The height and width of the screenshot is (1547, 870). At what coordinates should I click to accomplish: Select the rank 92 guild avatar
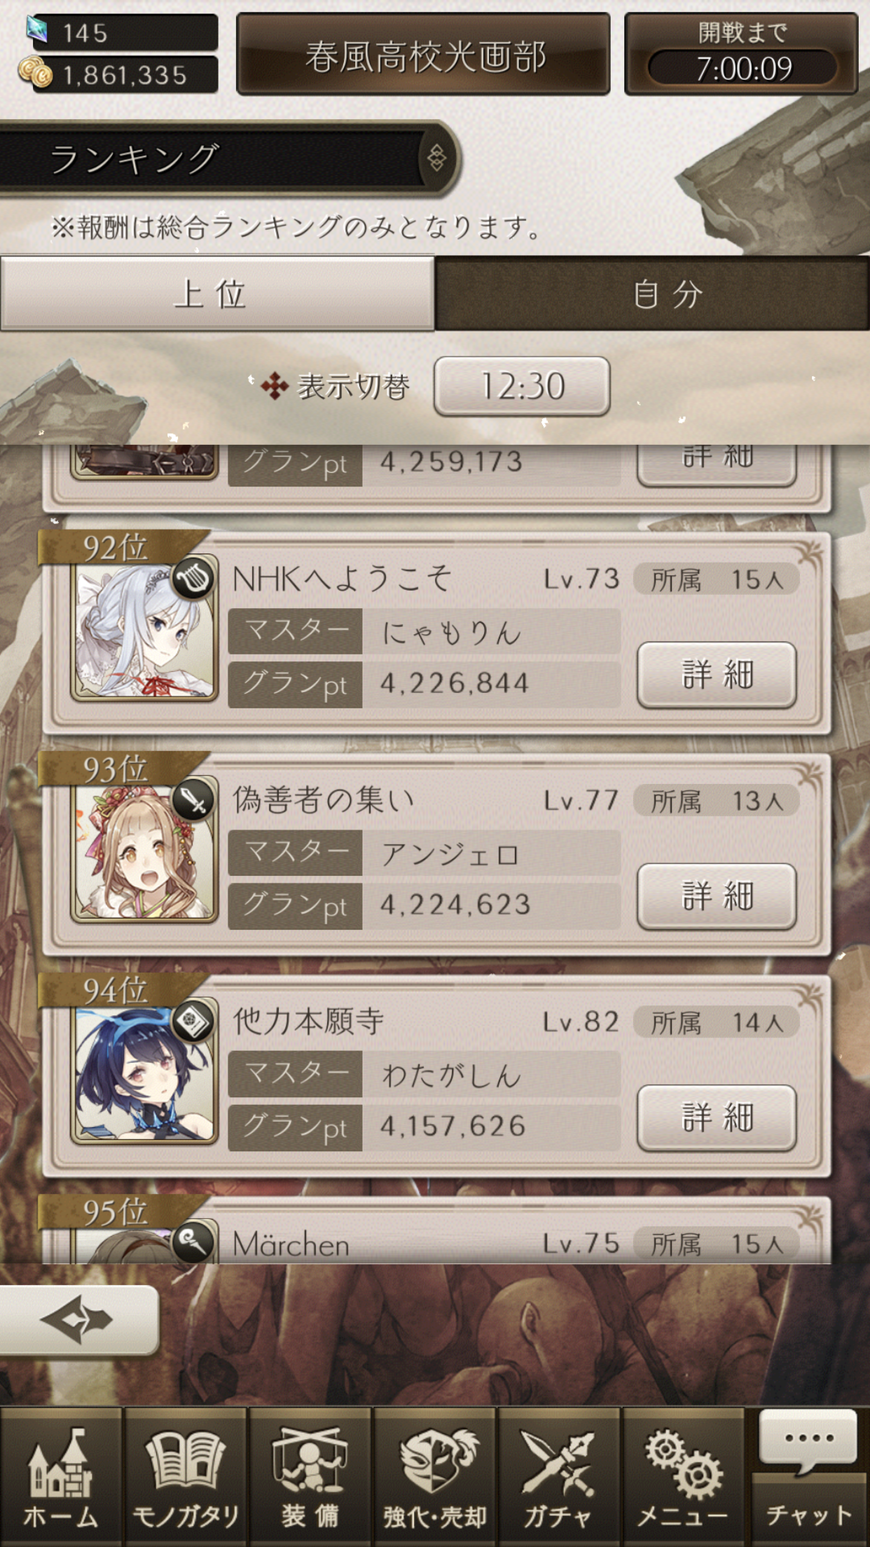[145, 631]
